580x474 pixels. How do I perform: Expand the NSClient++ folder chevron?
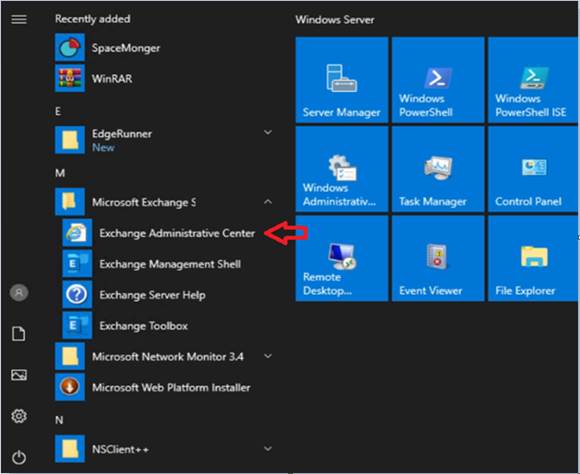[268, 449]
